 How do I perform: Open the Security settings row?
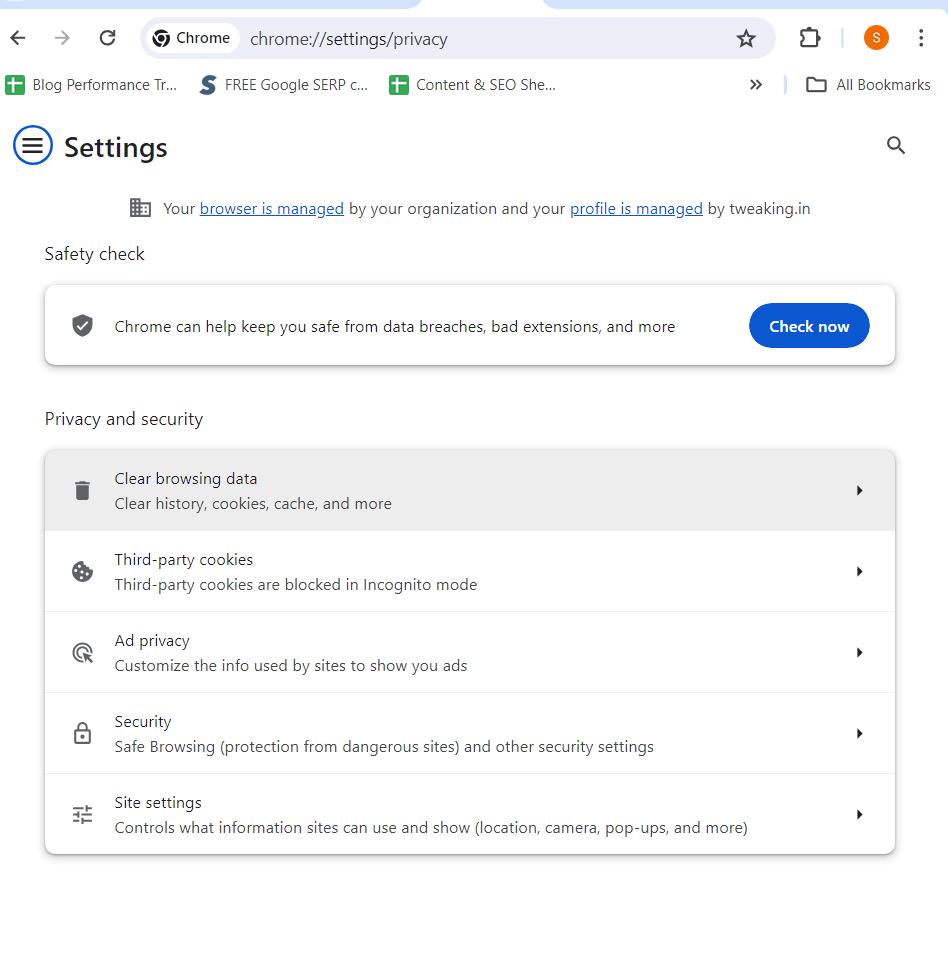(x=469, y=734)
